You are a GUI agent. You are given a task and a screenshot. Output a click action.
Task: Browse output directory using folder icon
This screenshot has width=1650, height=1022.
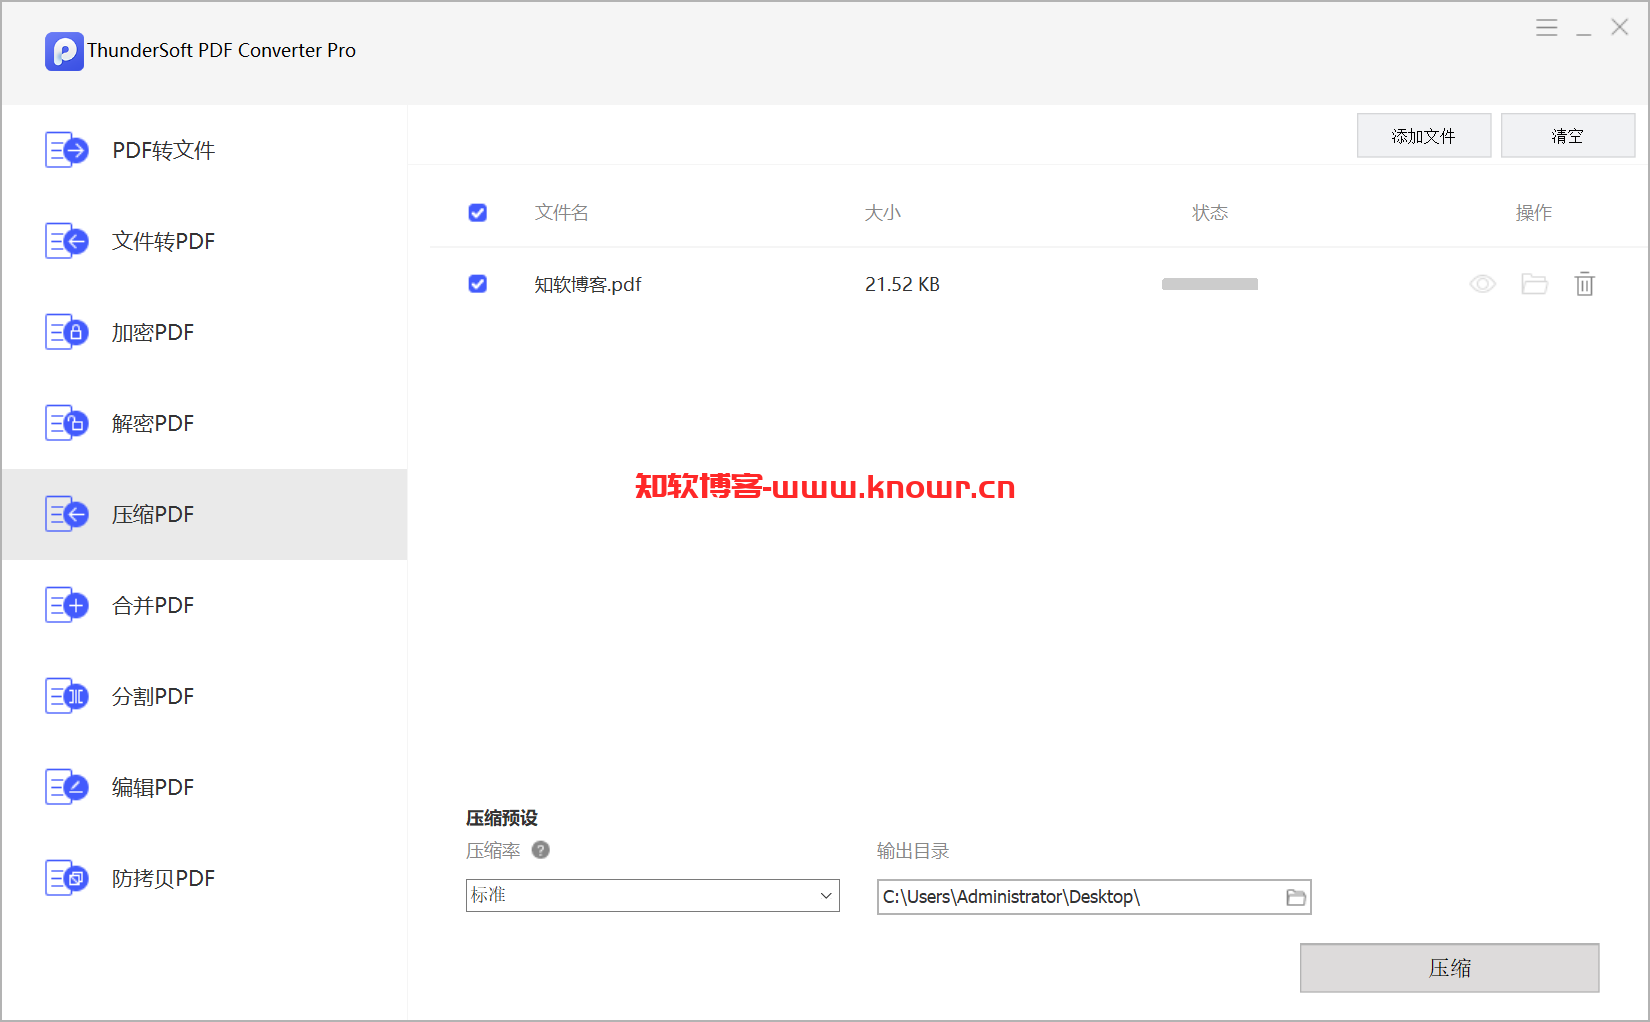pos(1296,897)
